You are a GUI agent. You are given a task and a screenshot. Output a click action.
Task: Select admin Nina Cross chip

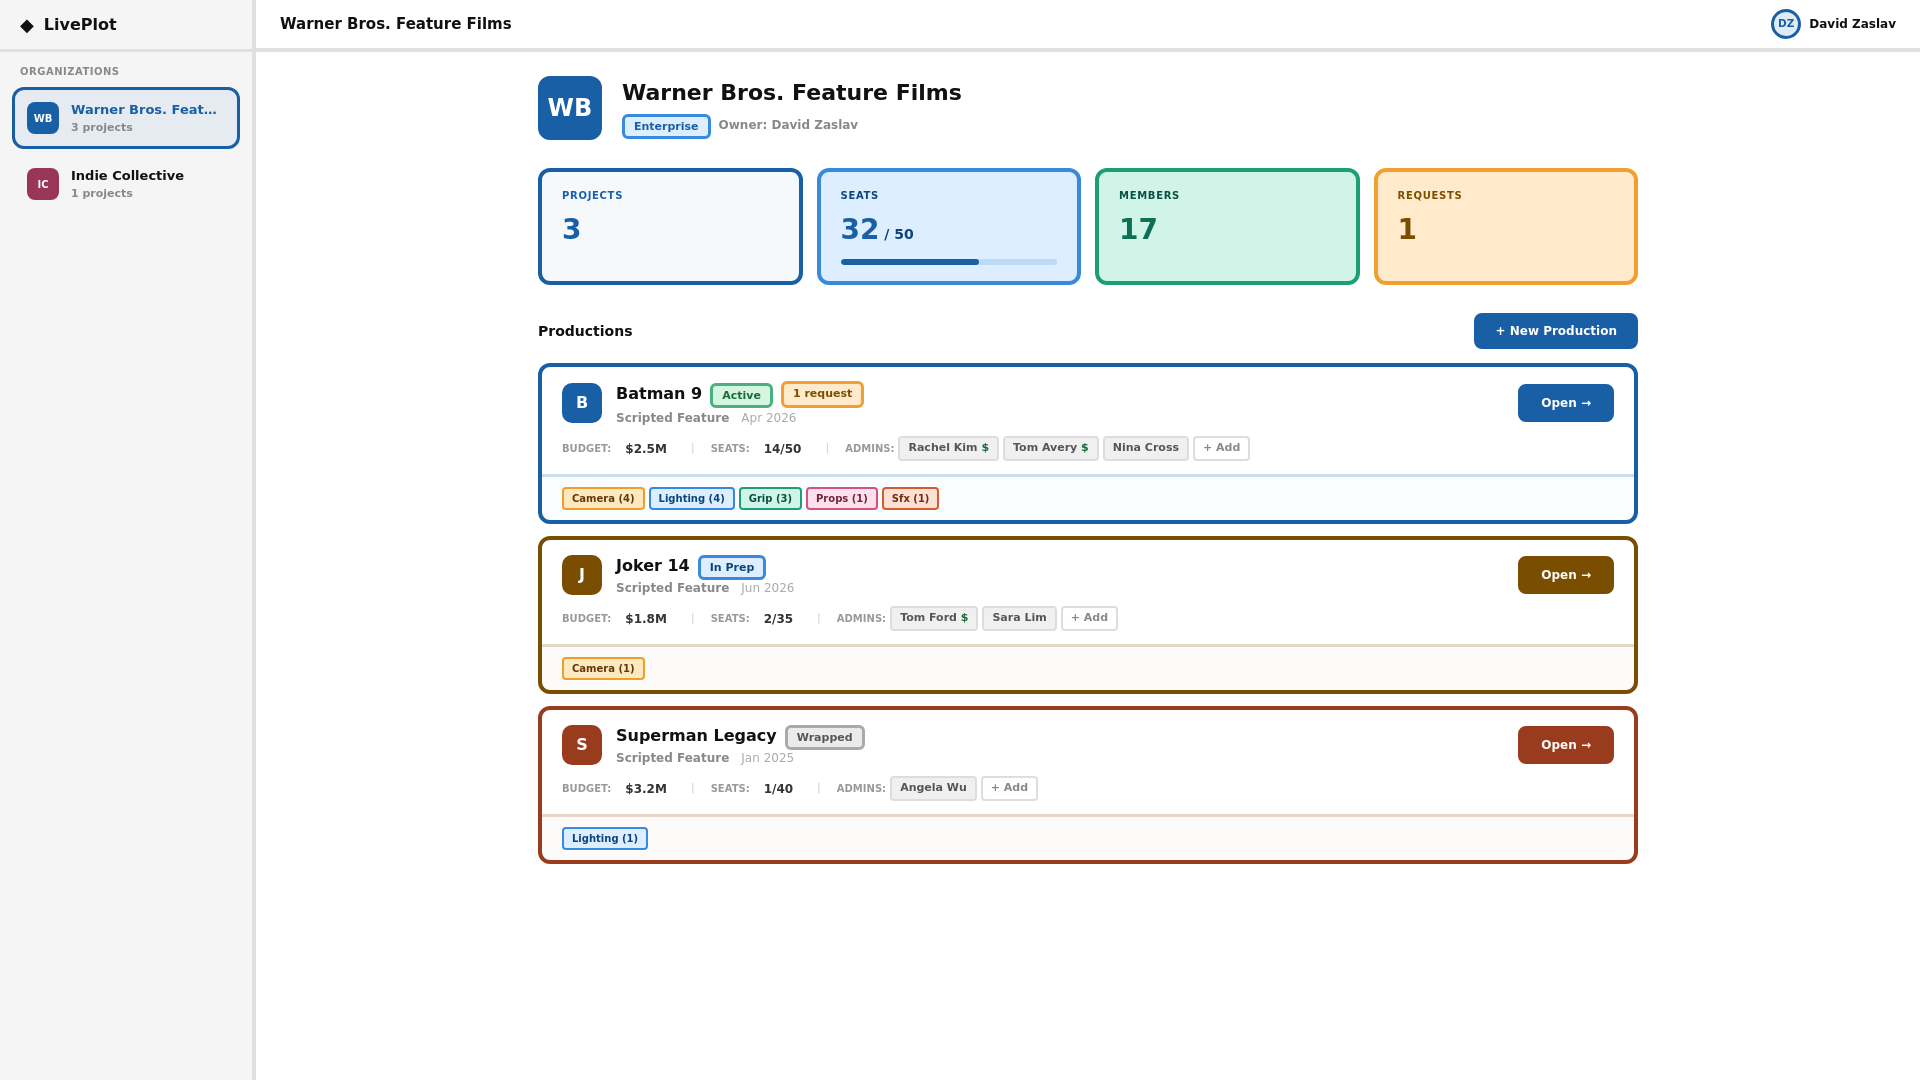[1146, 448]
